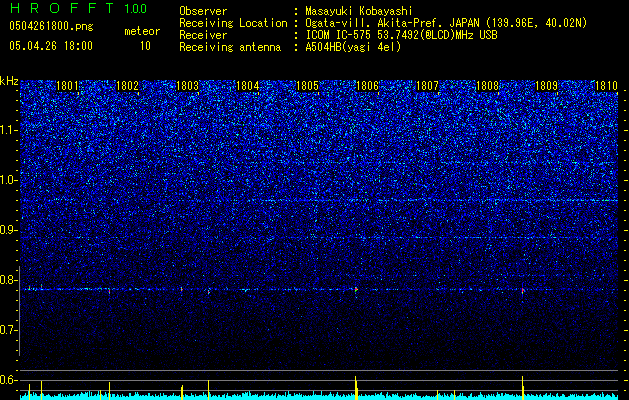
Task: Click the 0.9 kHz axis label
Action: (x=8, y=230)
